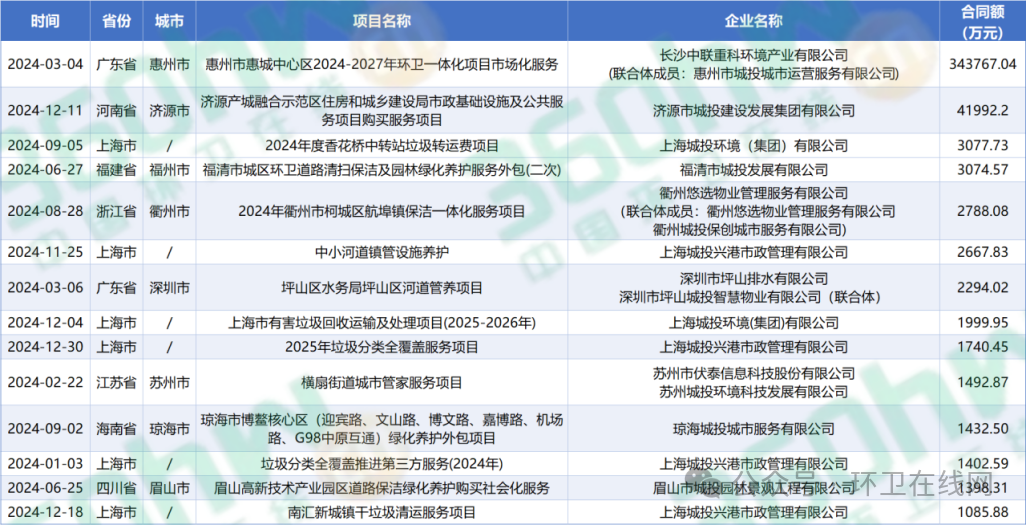Select date cell 2024-01-03
The image size is (1026, 525).
45,464
